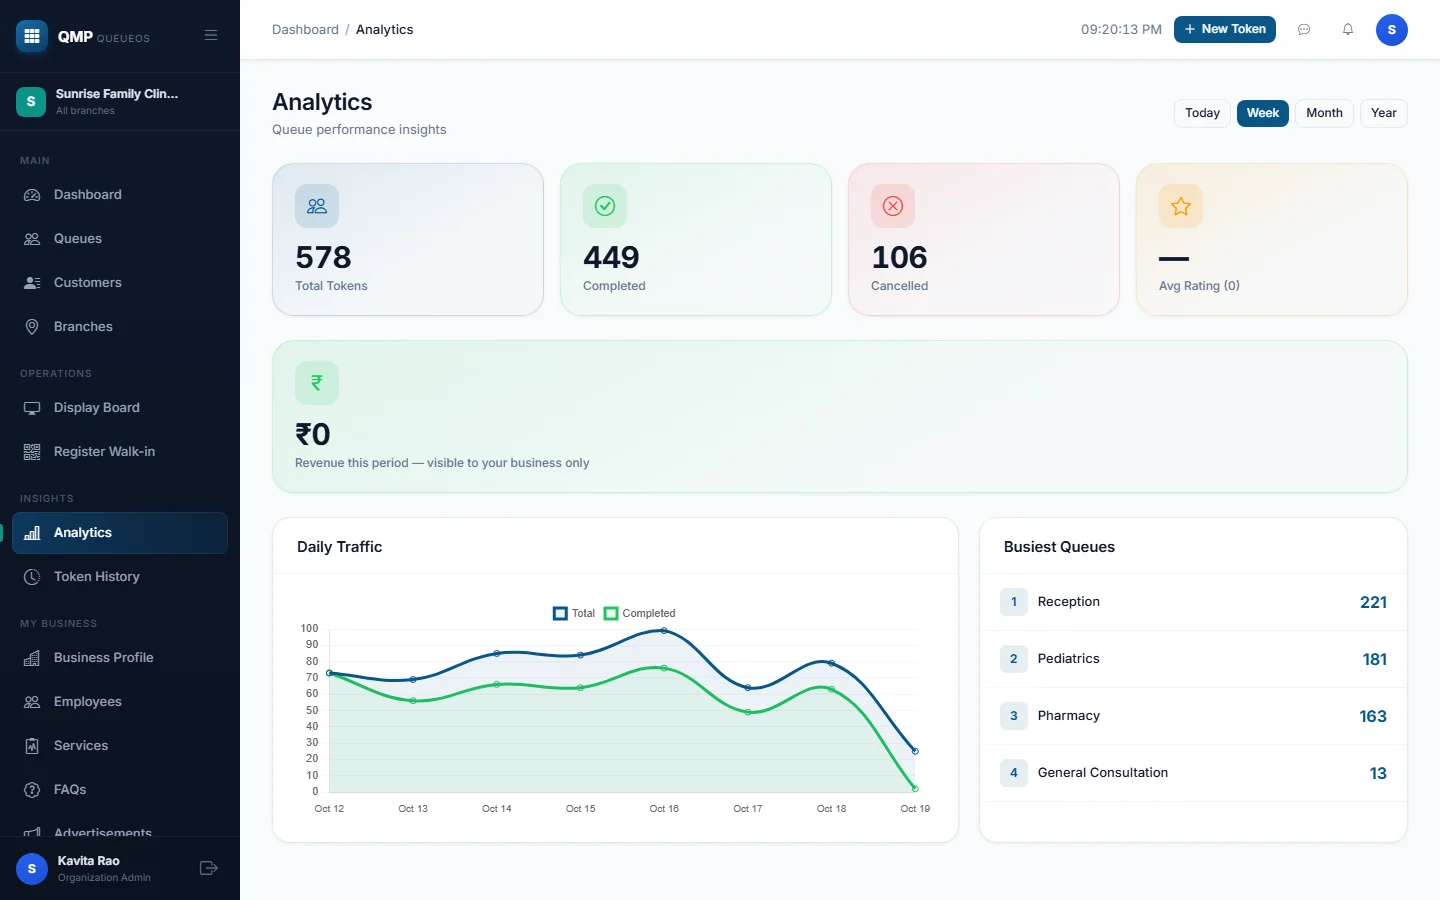
Task: Follow the Dashboard breadcrumb link
Action: tap(305, 30)
